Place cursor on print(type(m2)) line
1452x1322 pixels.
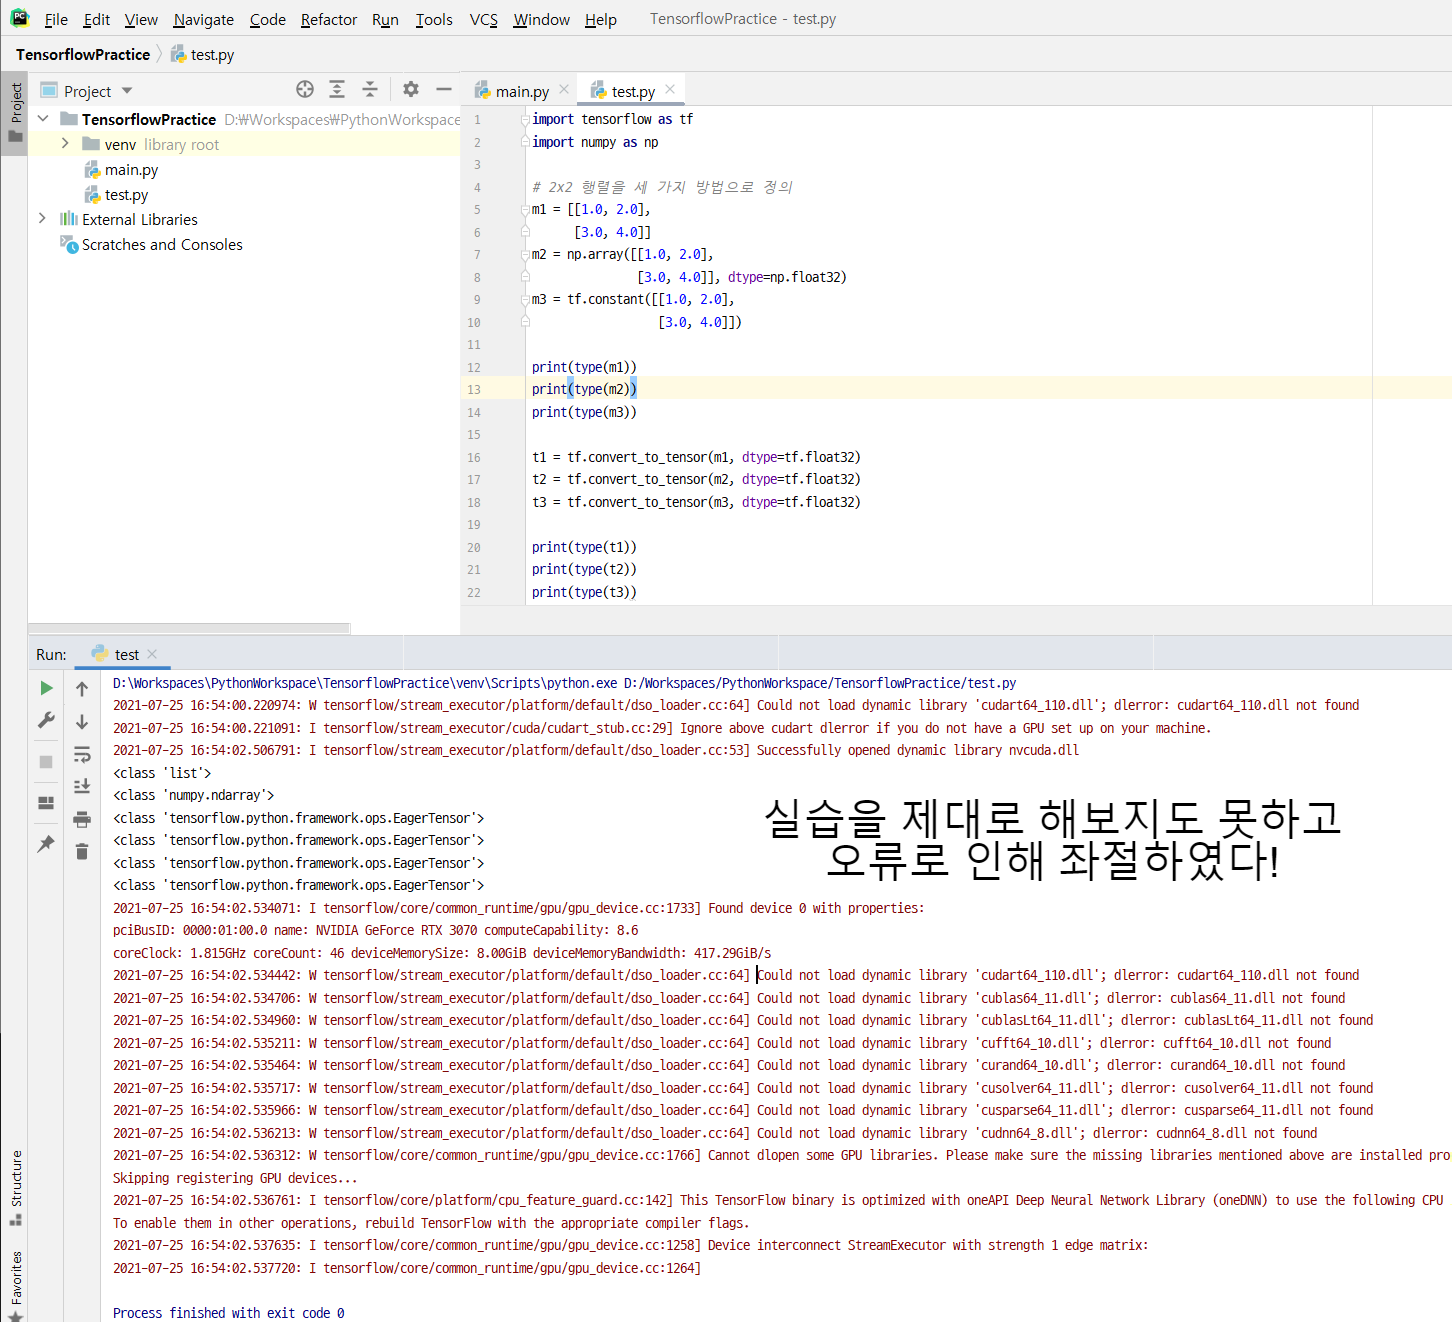pyautogui.click(x=584, y=389)
